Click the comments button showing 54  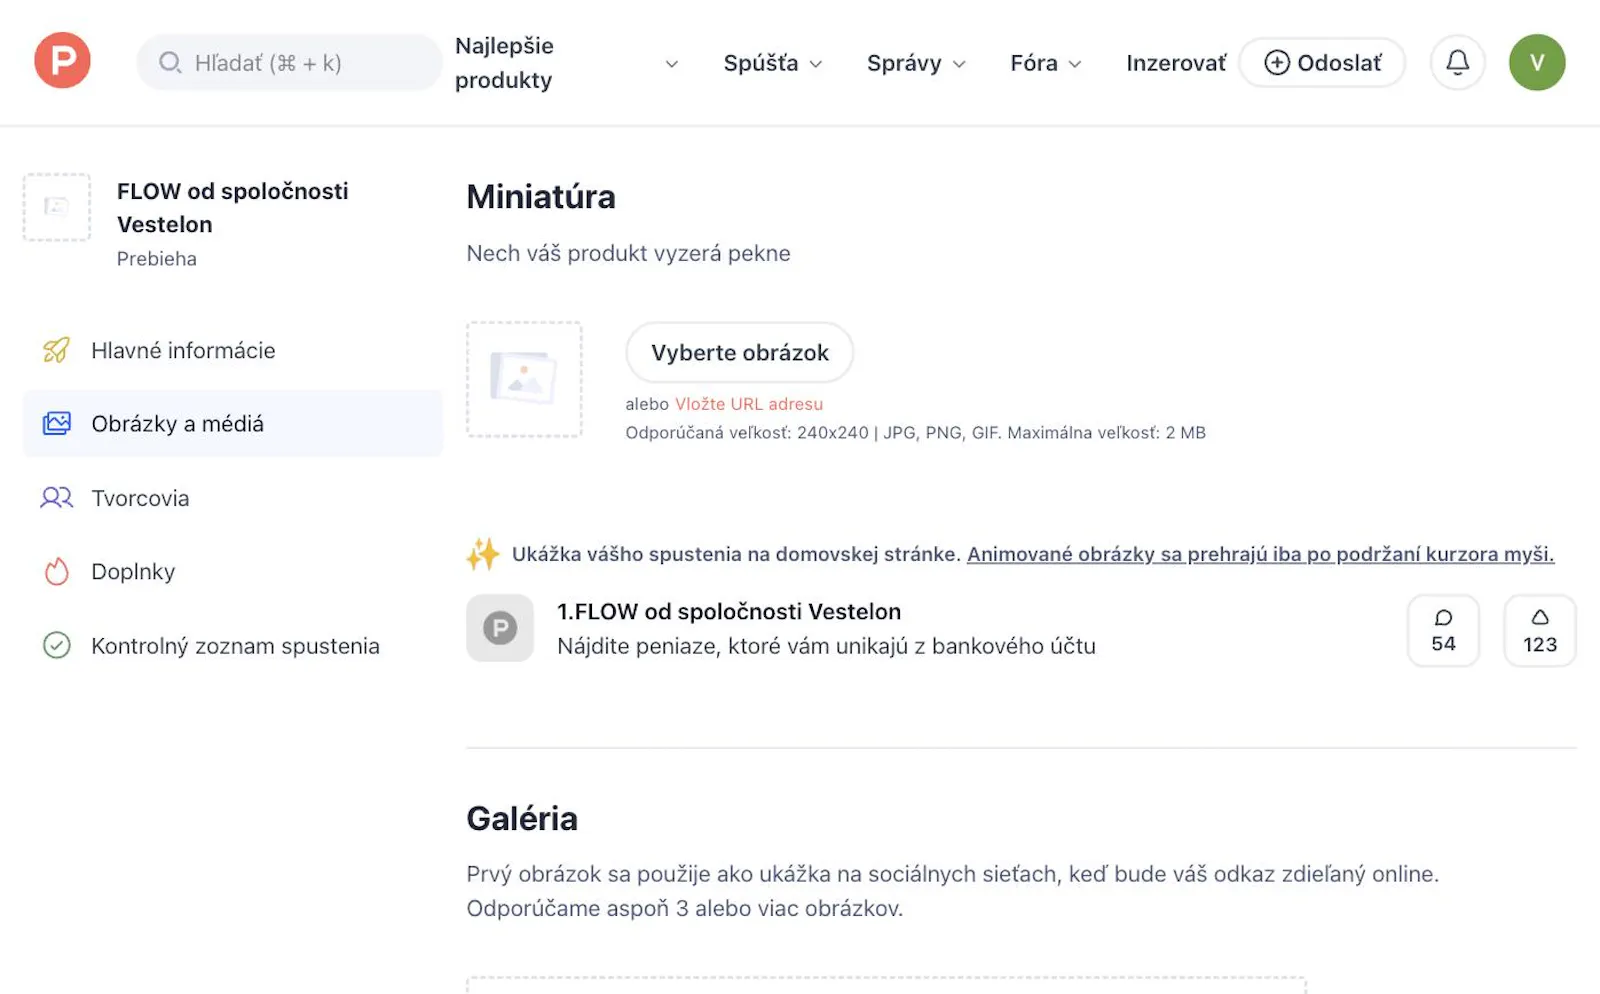click(1443, 630)
